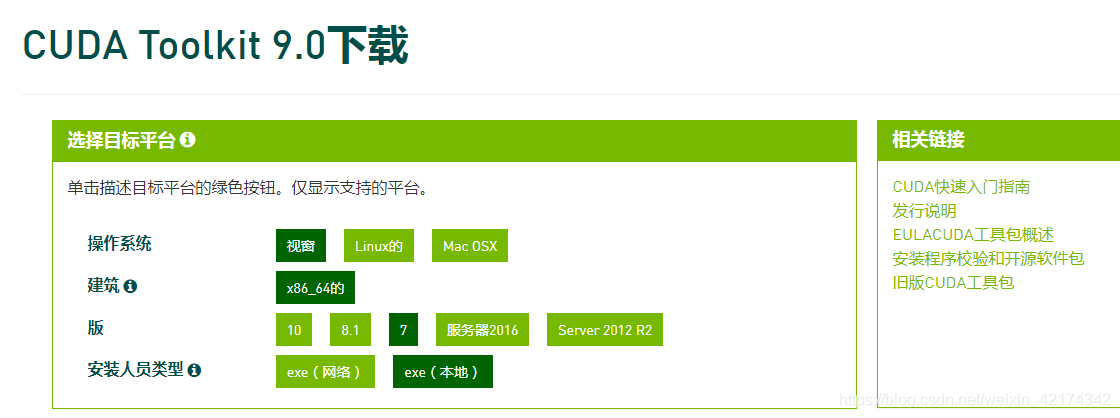Select the x86_64的 architecture button
This screenshot has height=418, width=1120.
315,288
